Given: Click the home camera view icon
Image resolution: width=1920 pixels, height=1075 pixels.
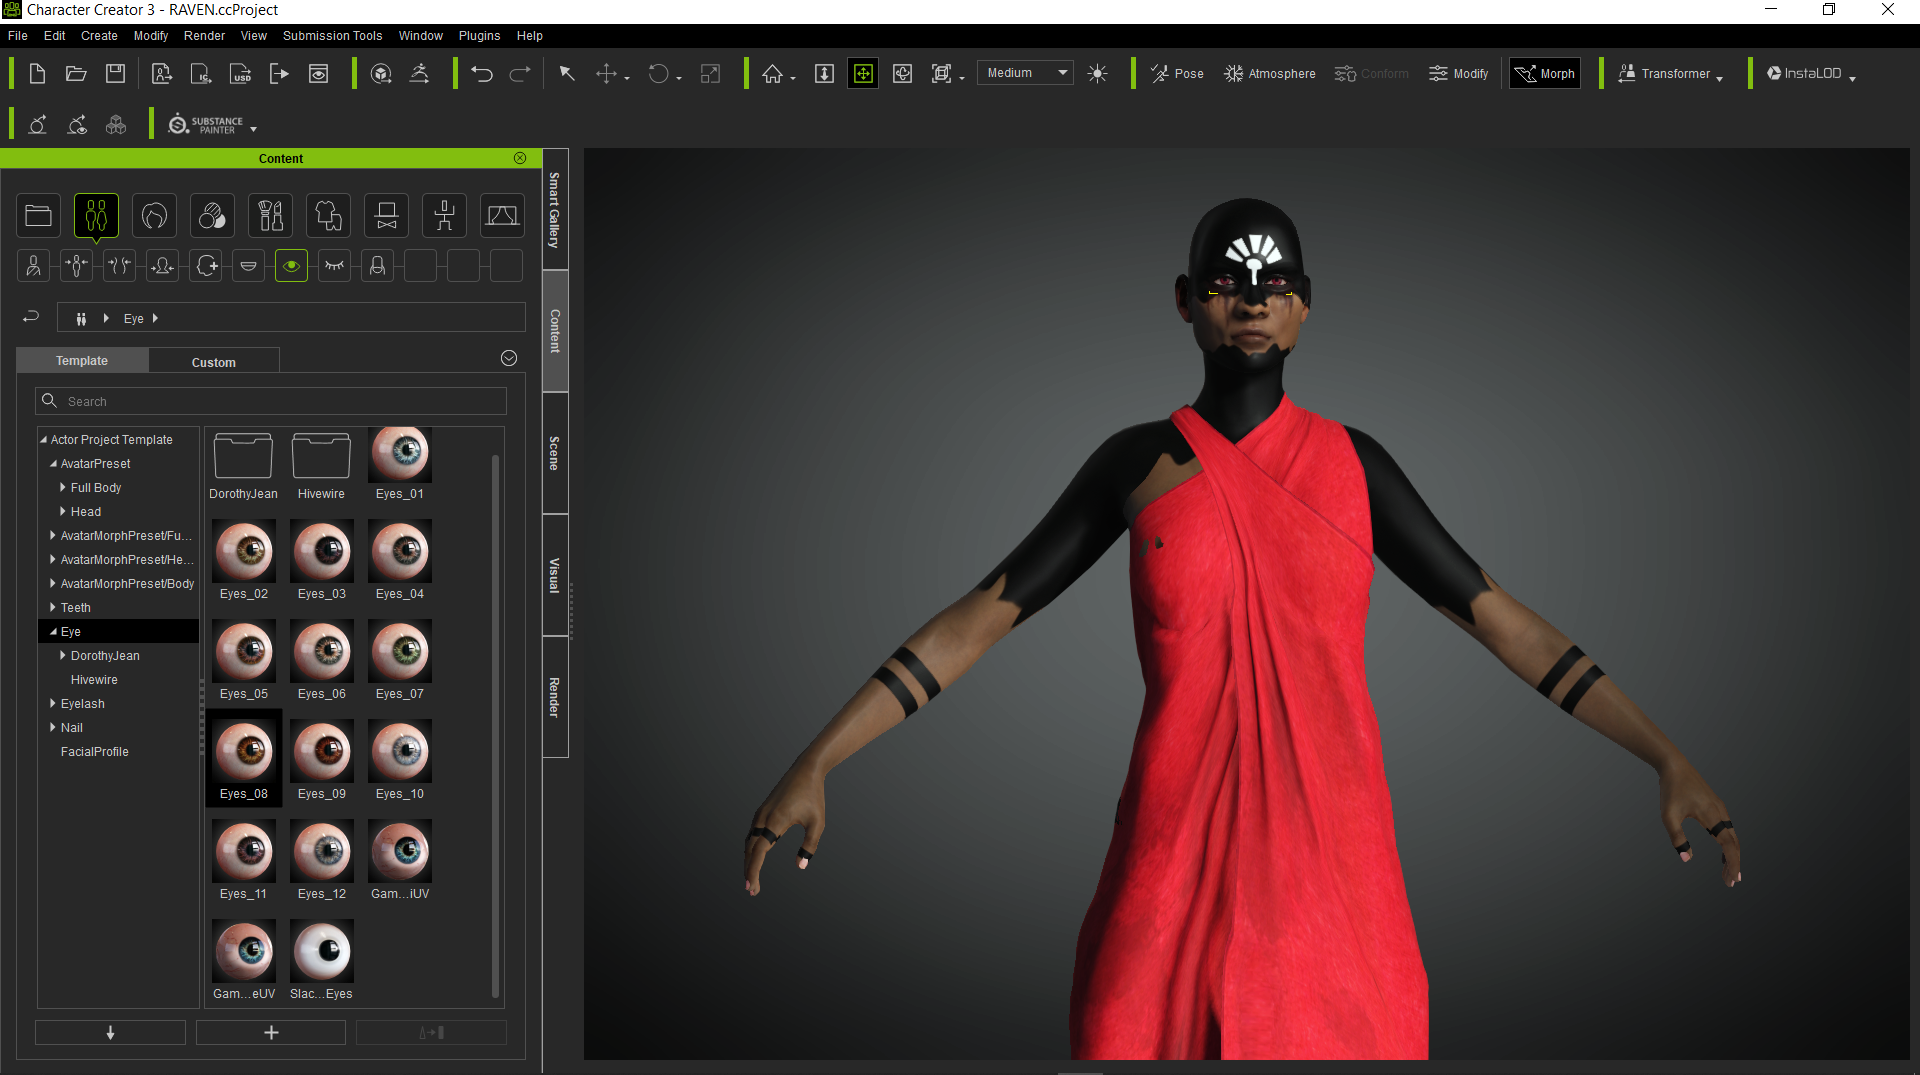Looking at the screenshot, I should coord(772,74).
